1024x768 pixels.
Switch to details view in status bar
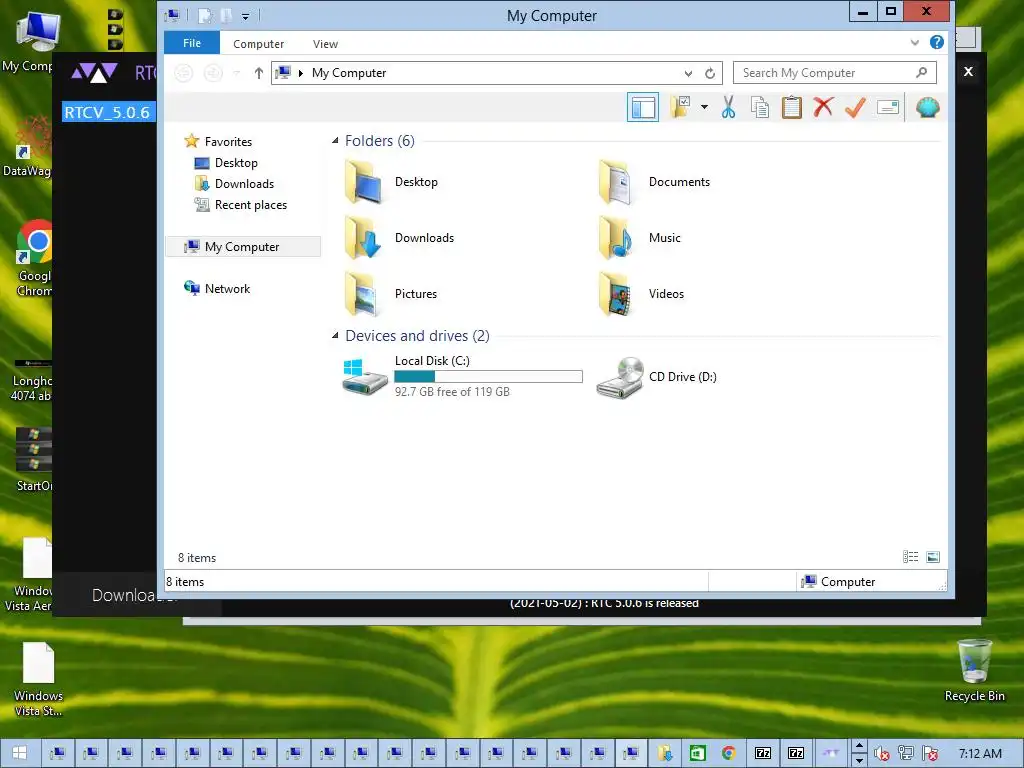click(910, 556)
